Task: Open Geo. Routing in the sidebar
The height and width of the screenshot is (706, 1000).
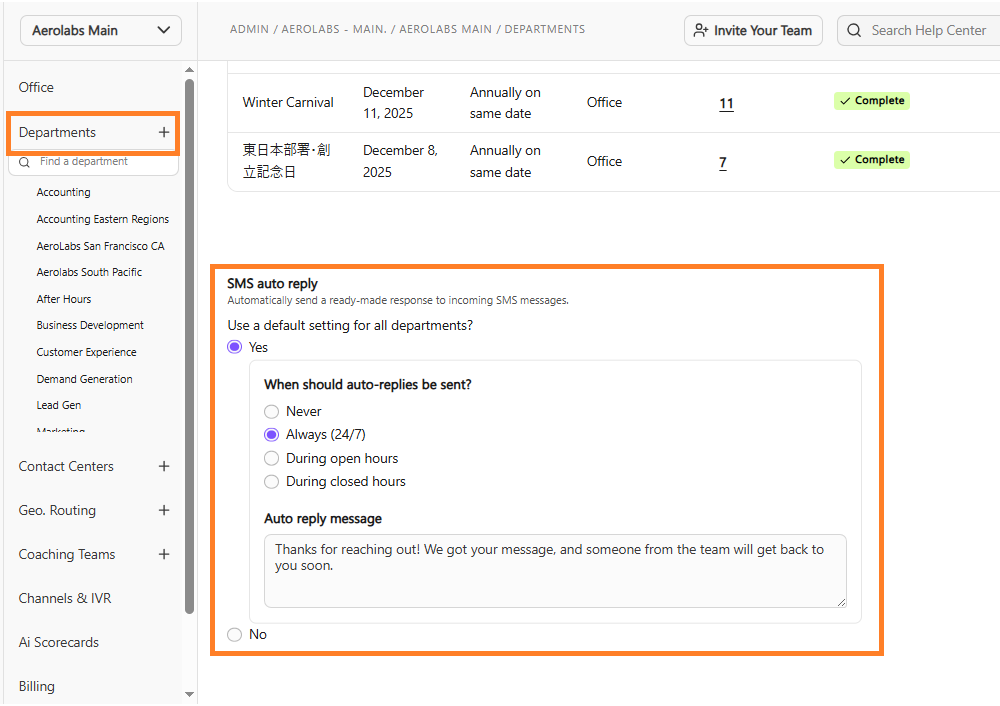Action: [x=57, y=511]
